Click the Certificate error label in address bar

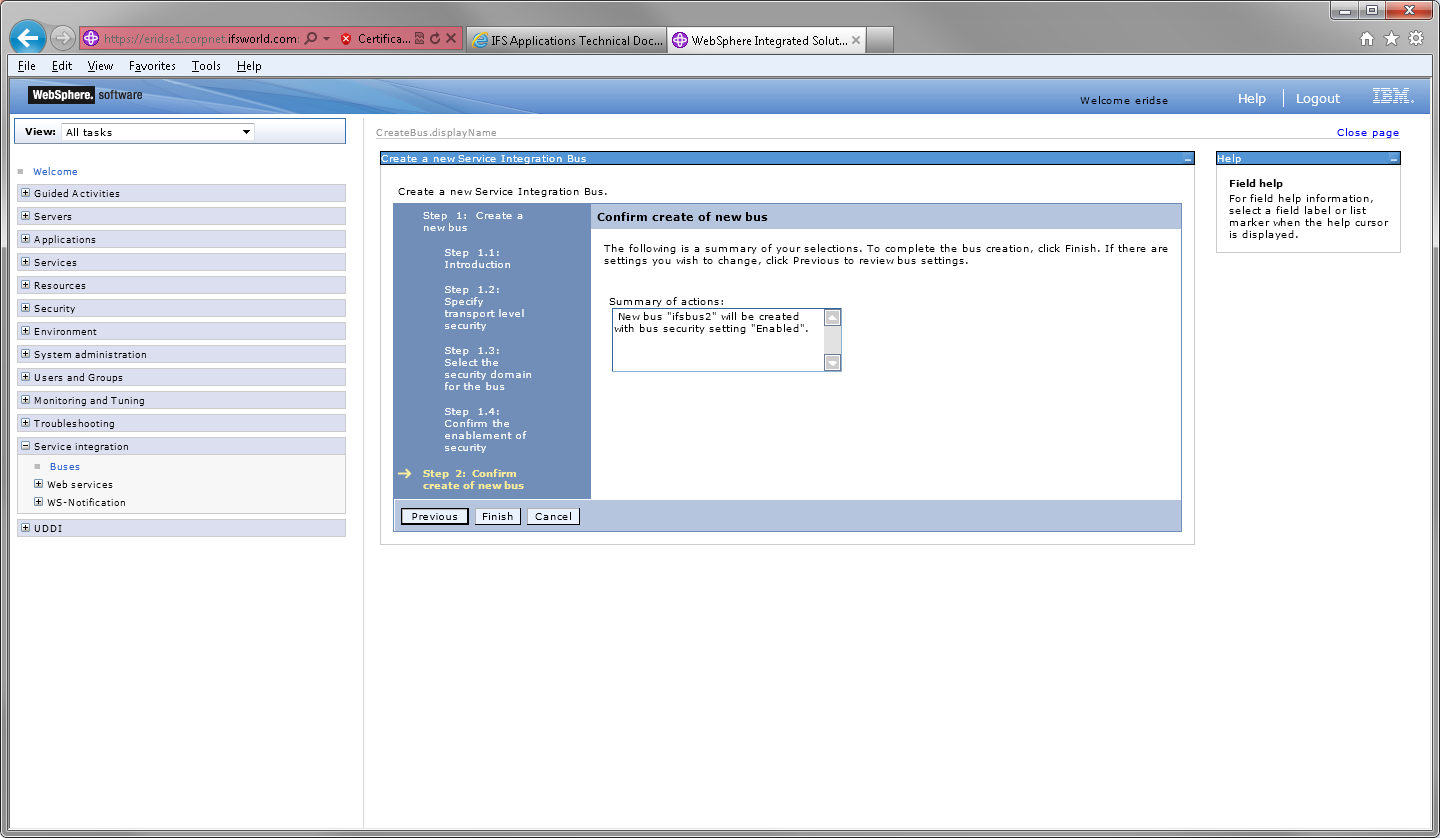pos(384,39)
